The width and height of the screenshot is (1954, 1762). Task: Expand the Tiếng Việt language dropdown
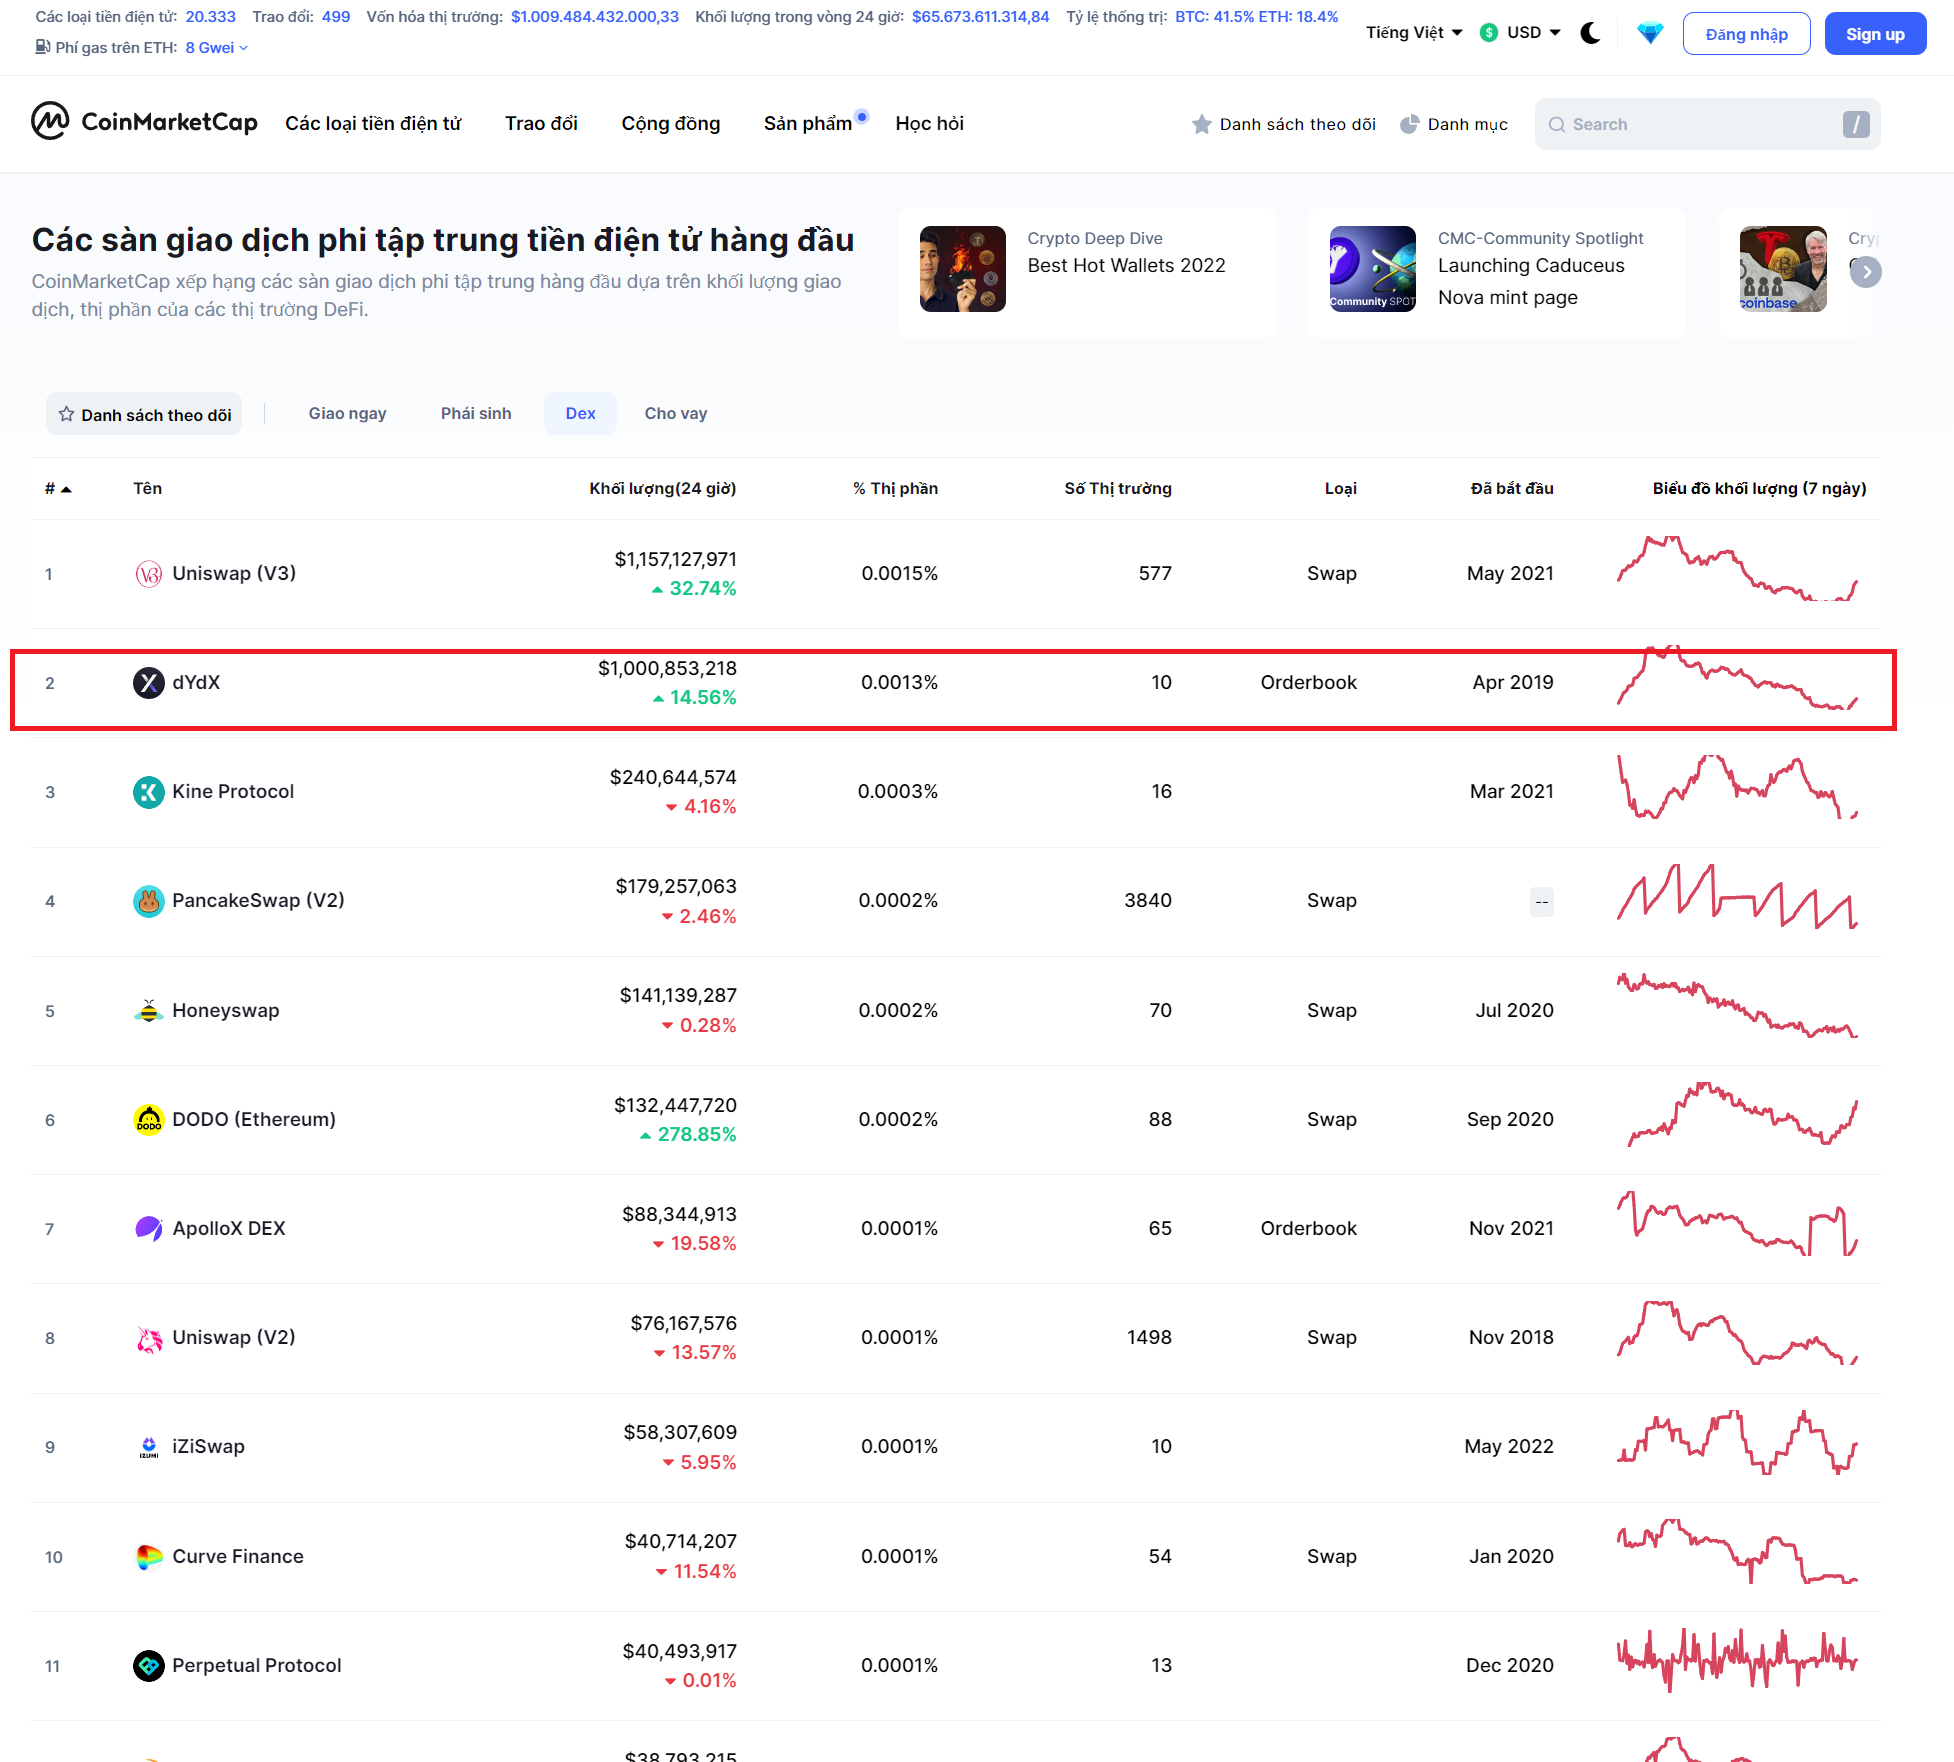click(1414, 33)
